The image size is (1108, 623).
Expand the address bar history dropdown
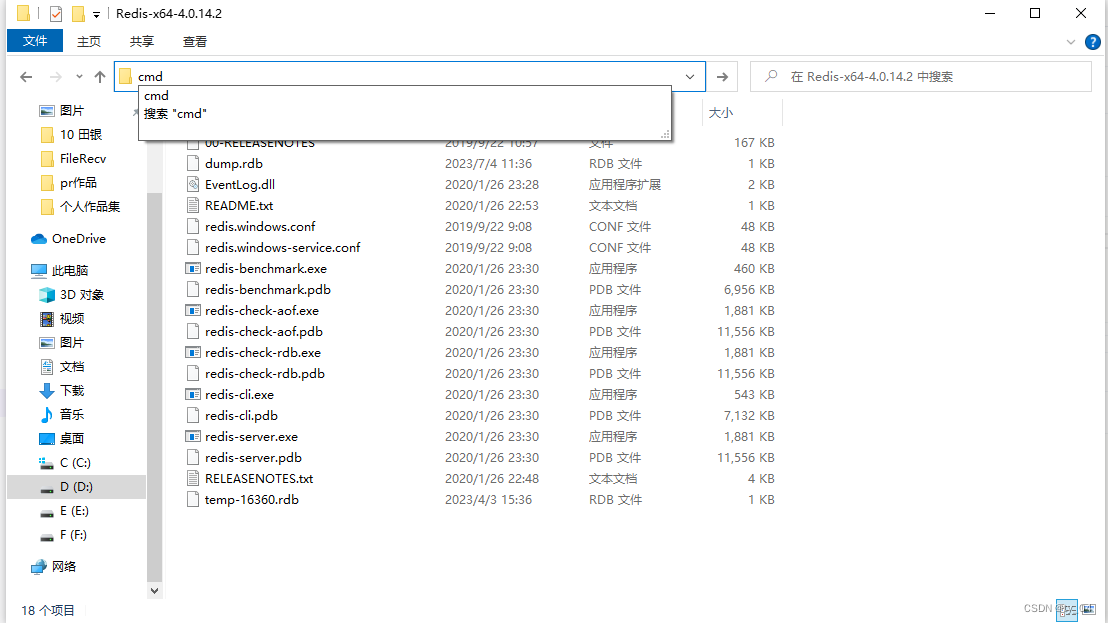[690, 76]
